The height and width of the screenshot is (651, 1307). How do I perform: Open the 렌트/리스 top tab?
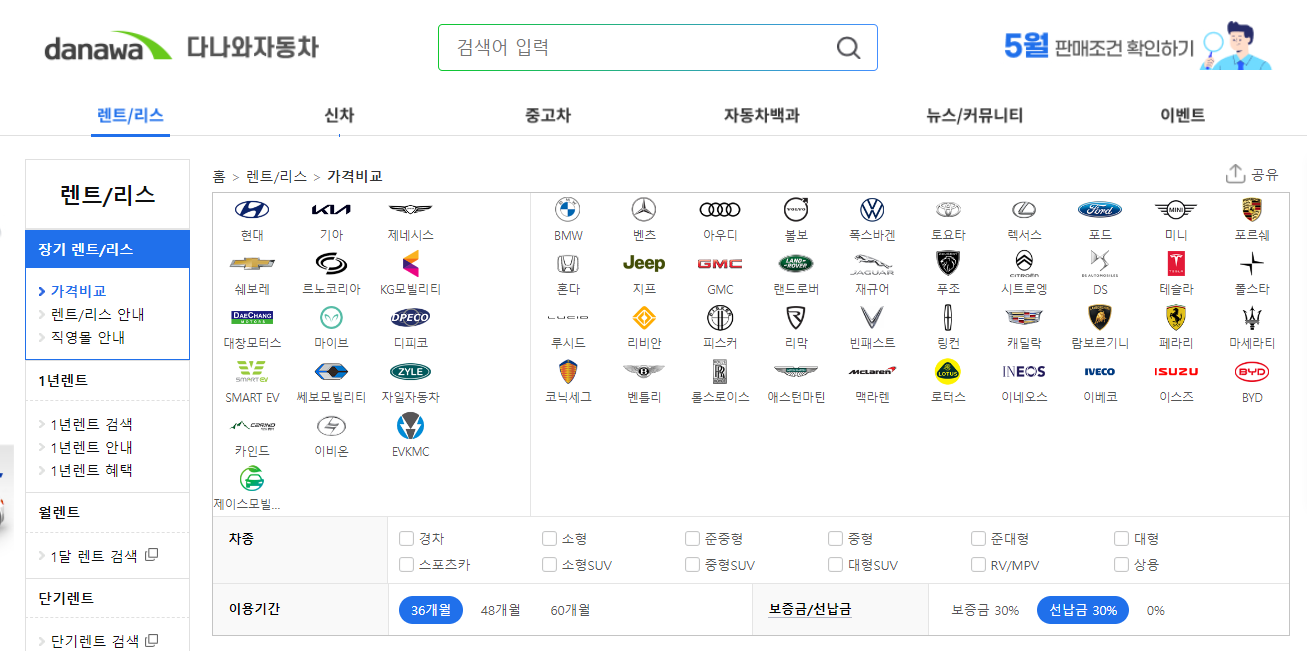tap(130, 115)
